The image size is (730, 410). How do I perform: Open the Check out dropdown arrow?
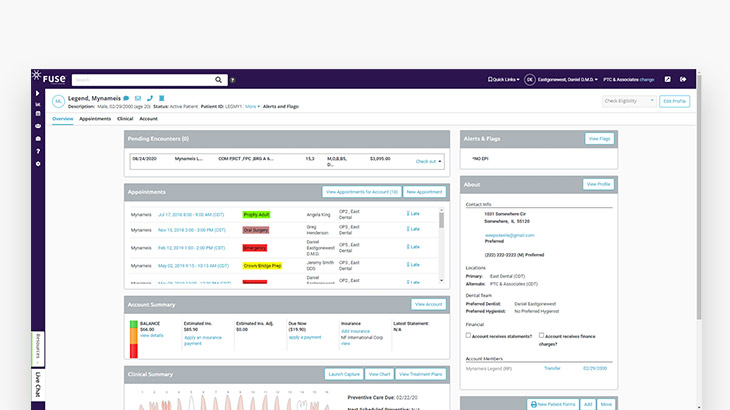(x=440, y=161)
